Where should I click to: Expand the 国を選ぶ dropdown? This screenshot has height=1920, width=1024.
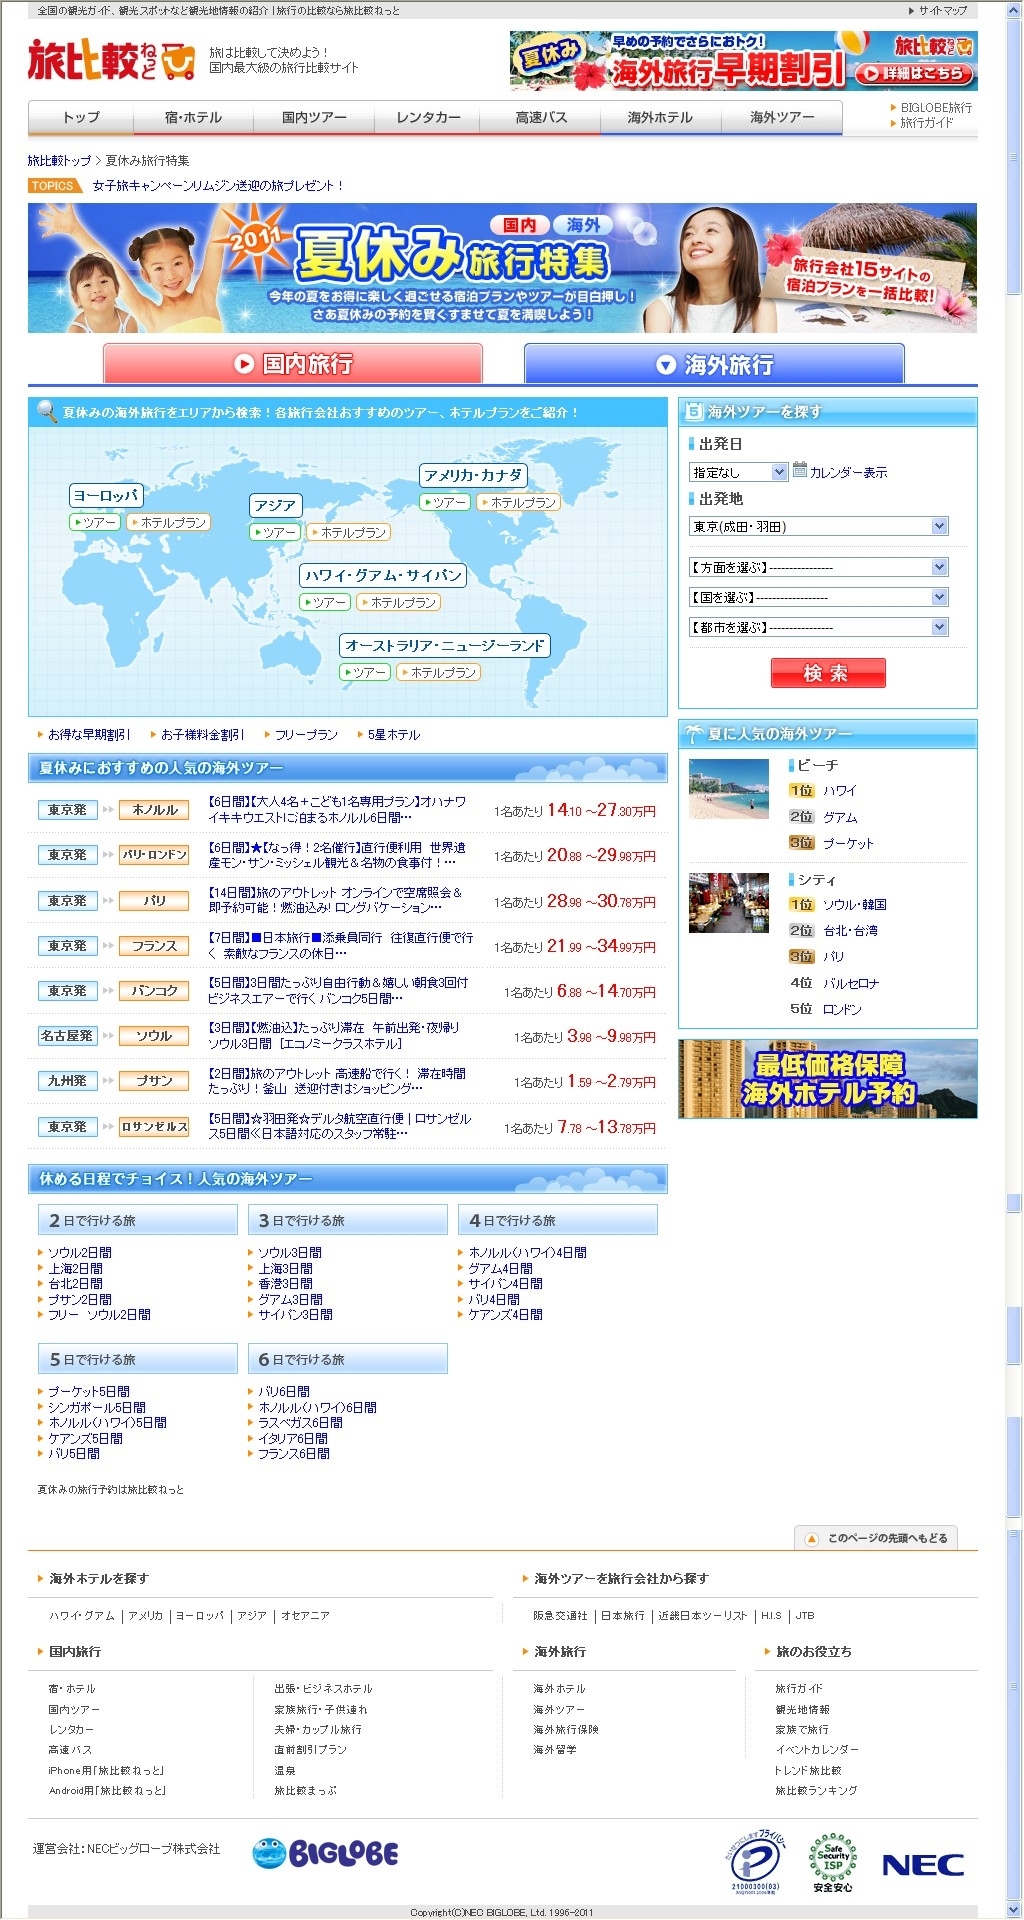click(x=819, y=597)
